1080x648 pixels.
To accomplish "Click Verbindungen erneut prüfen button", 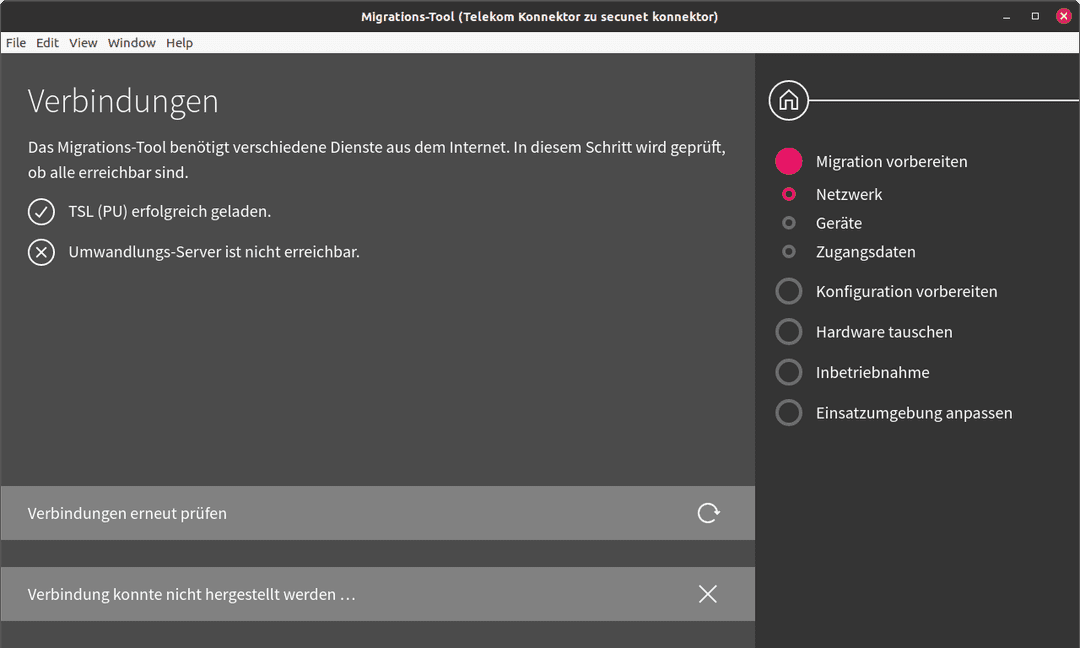I will (x=378, y=513).
